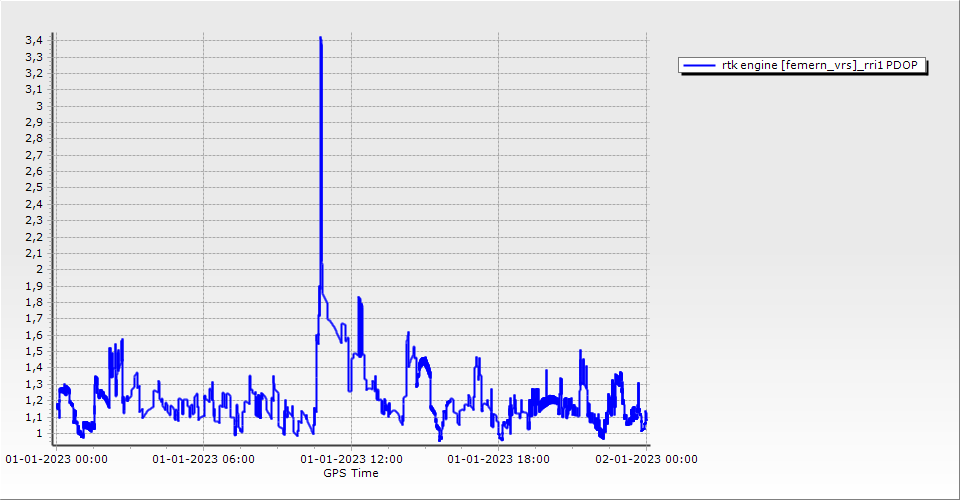Click the 1,8 y-axis tick label
The height and width of the screenshot is (500, 960).
click(x=32, y=302)
